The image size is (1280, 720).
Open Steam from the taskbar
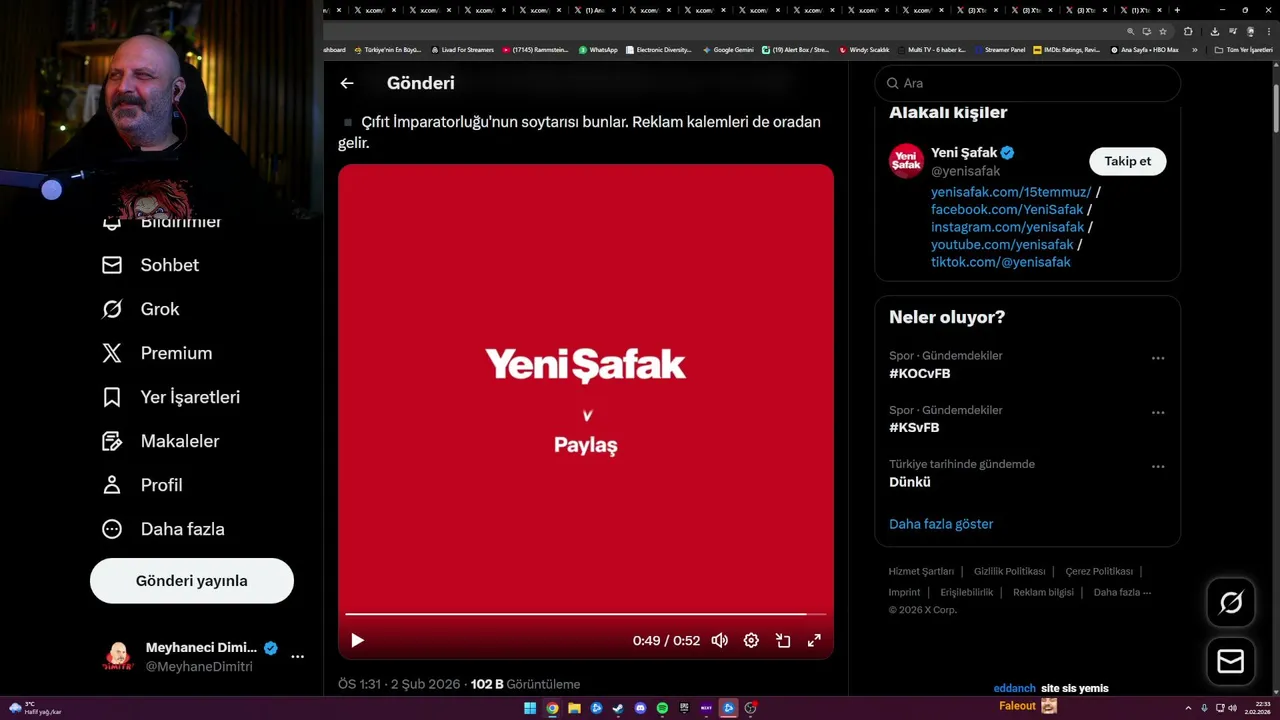[x=618, y=708]
